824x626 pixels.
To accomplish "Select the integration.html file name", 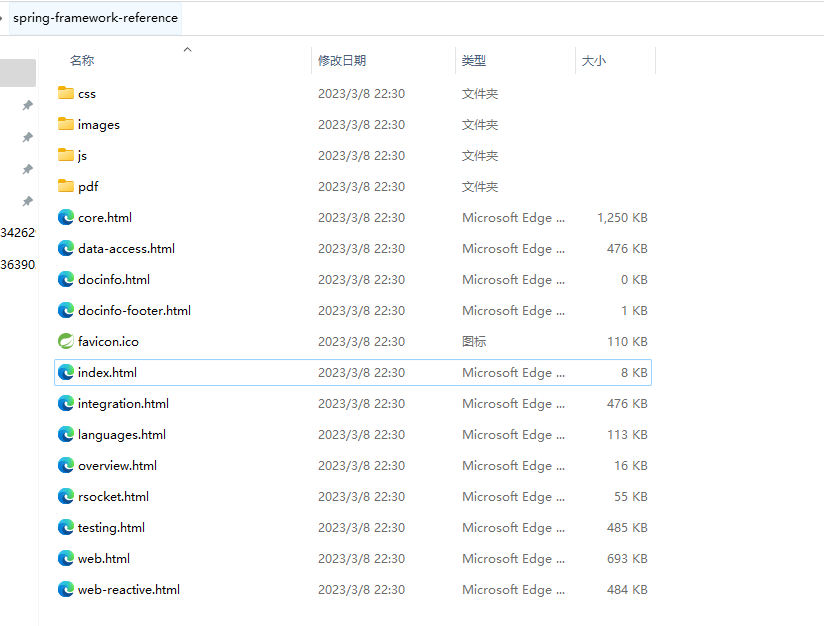I will (123, 404).
